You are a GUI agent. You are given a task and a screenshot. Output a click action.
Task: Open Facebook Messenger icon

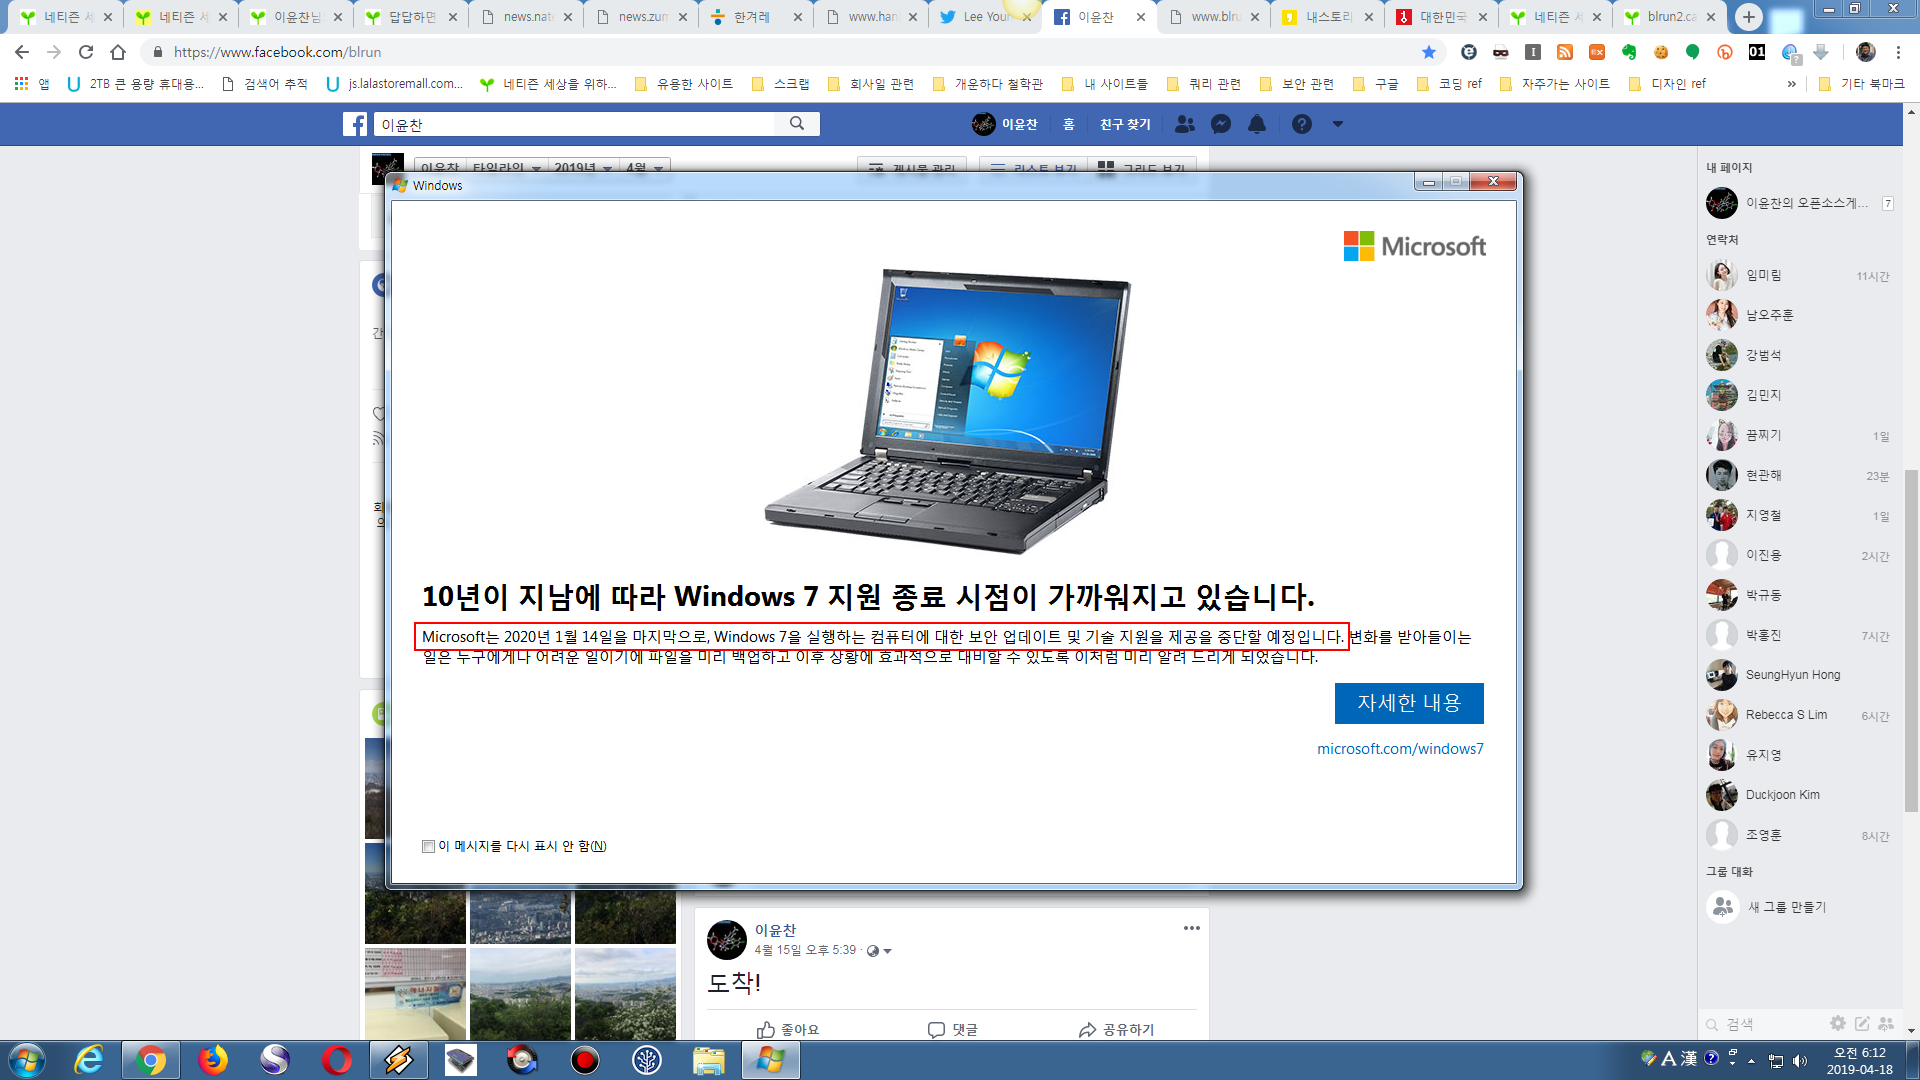point(1221,124)
